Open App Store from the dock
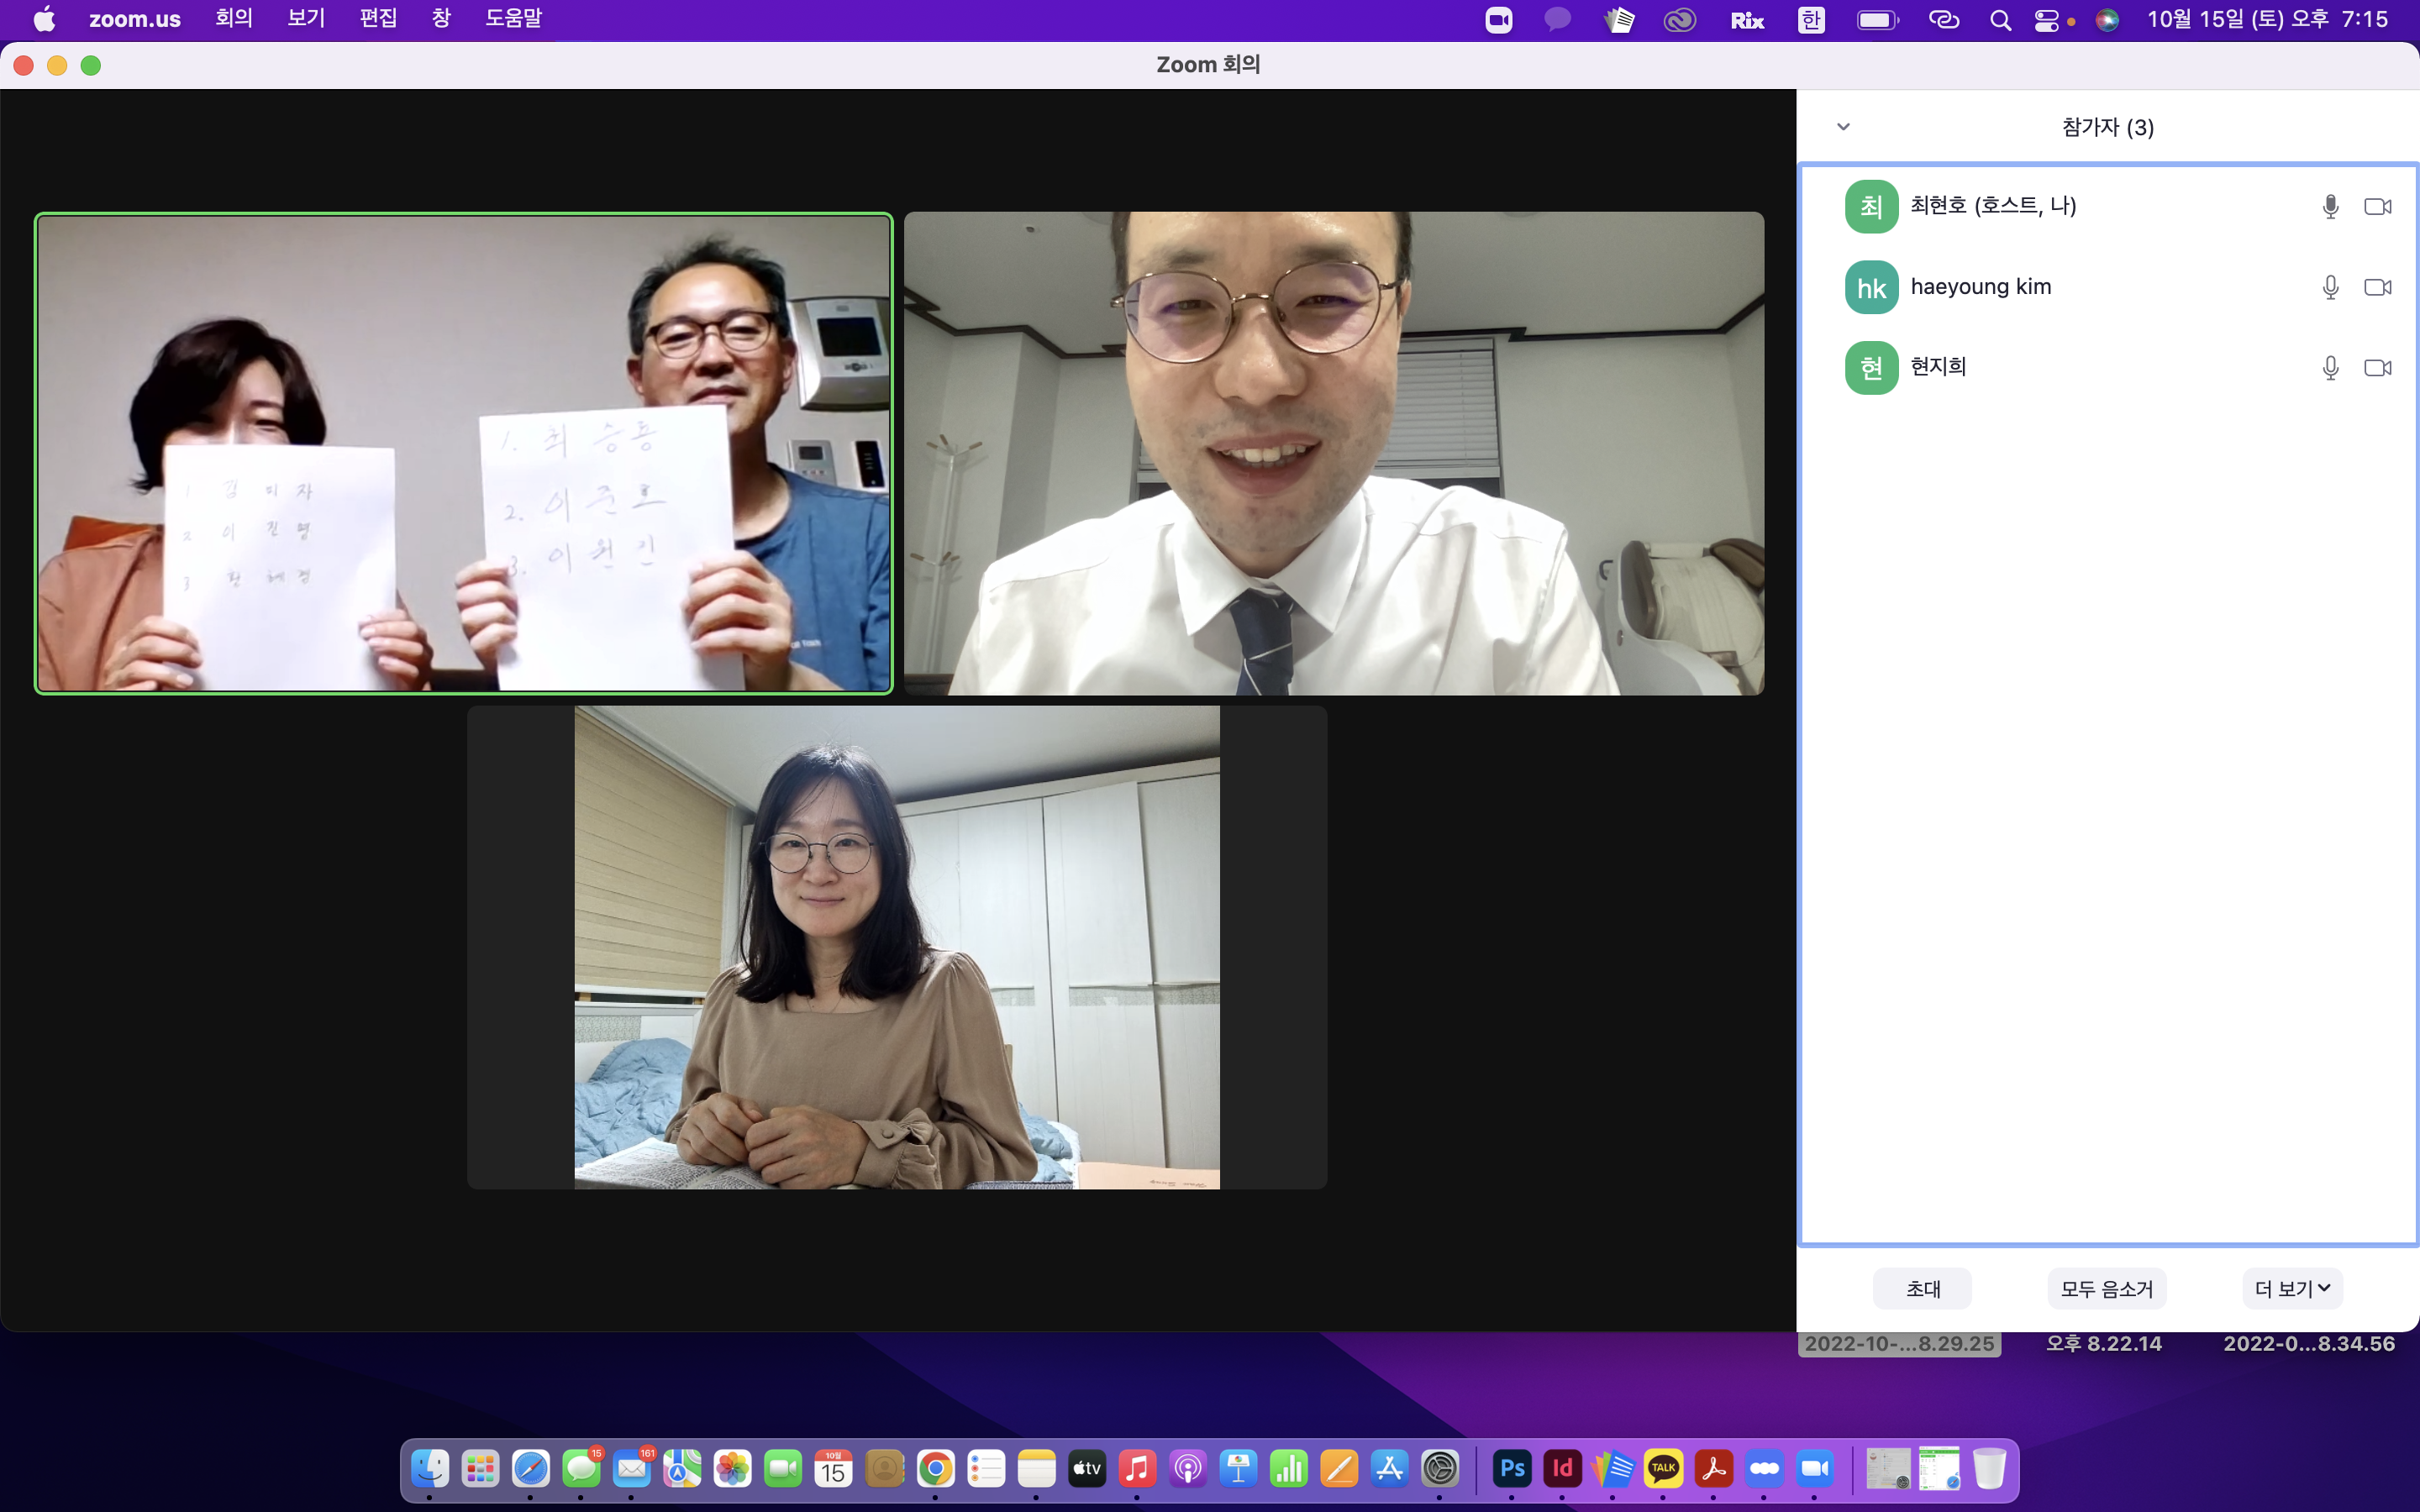Image resolution: width=2420 pixels, height=1512 pixels. 1389,1468
